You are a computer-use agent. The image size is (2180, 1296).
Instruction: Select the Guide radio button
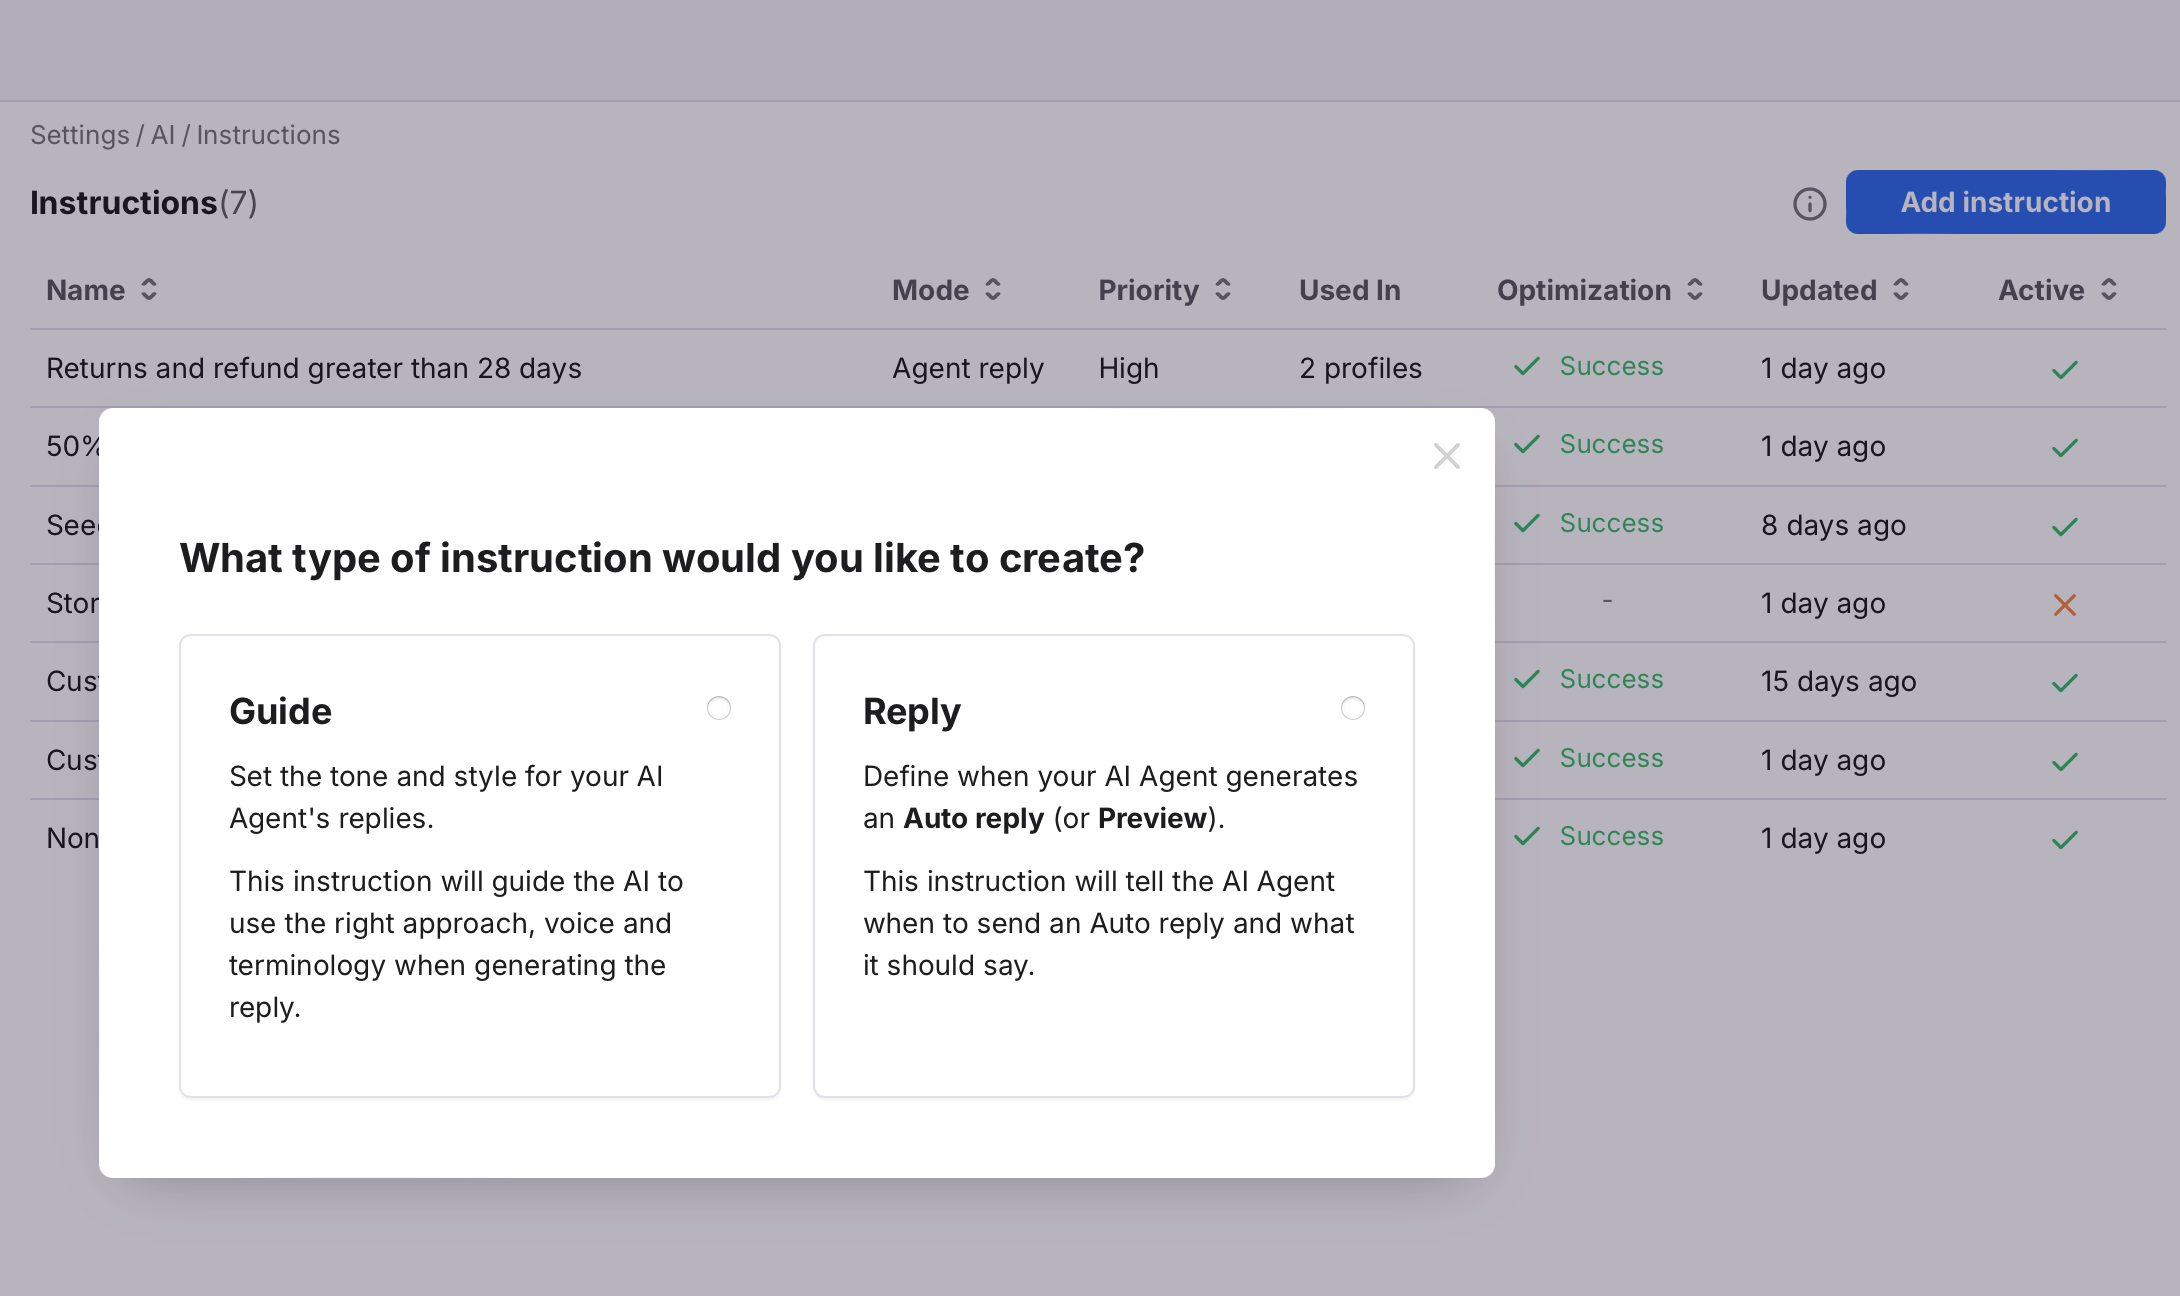point(719,708)
